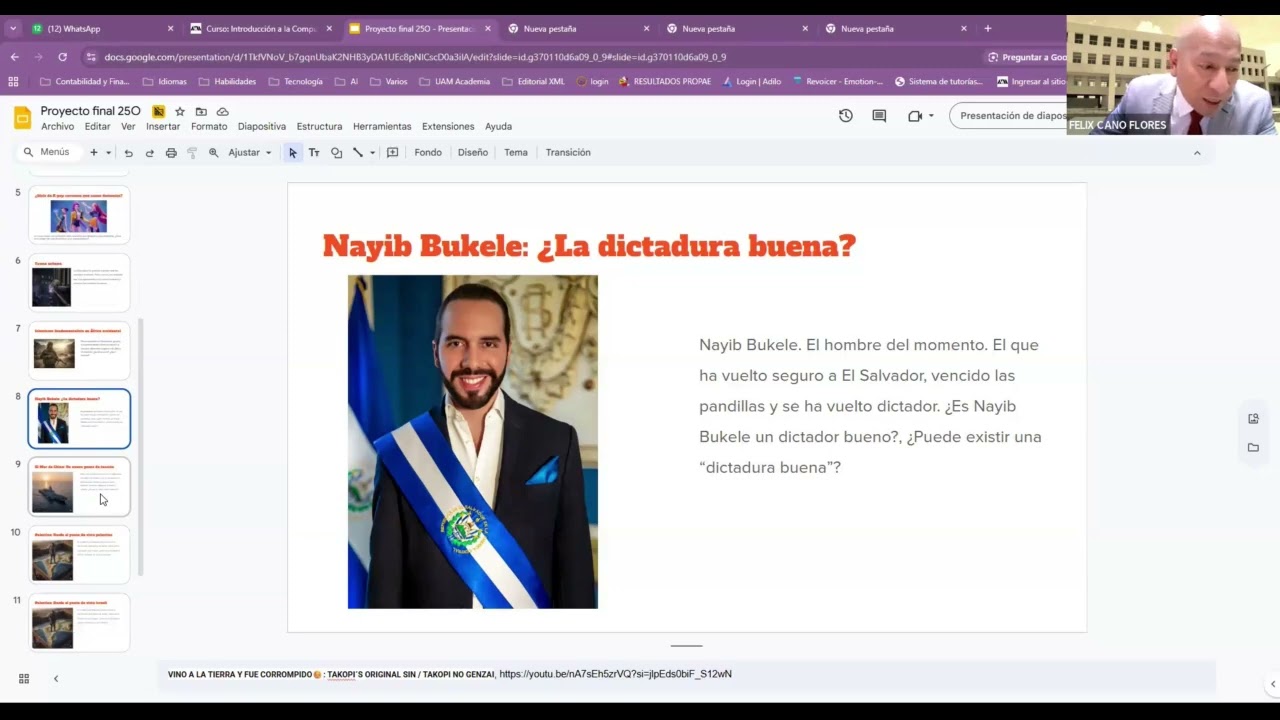Expand the side panel arrow at bottom right

pos(1272,684)
